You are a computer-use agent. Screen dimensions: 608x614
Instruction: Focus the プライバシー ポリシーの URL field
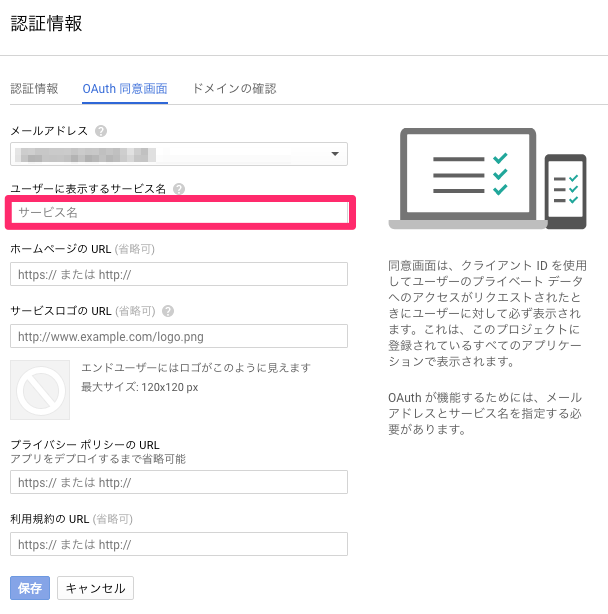179,482
